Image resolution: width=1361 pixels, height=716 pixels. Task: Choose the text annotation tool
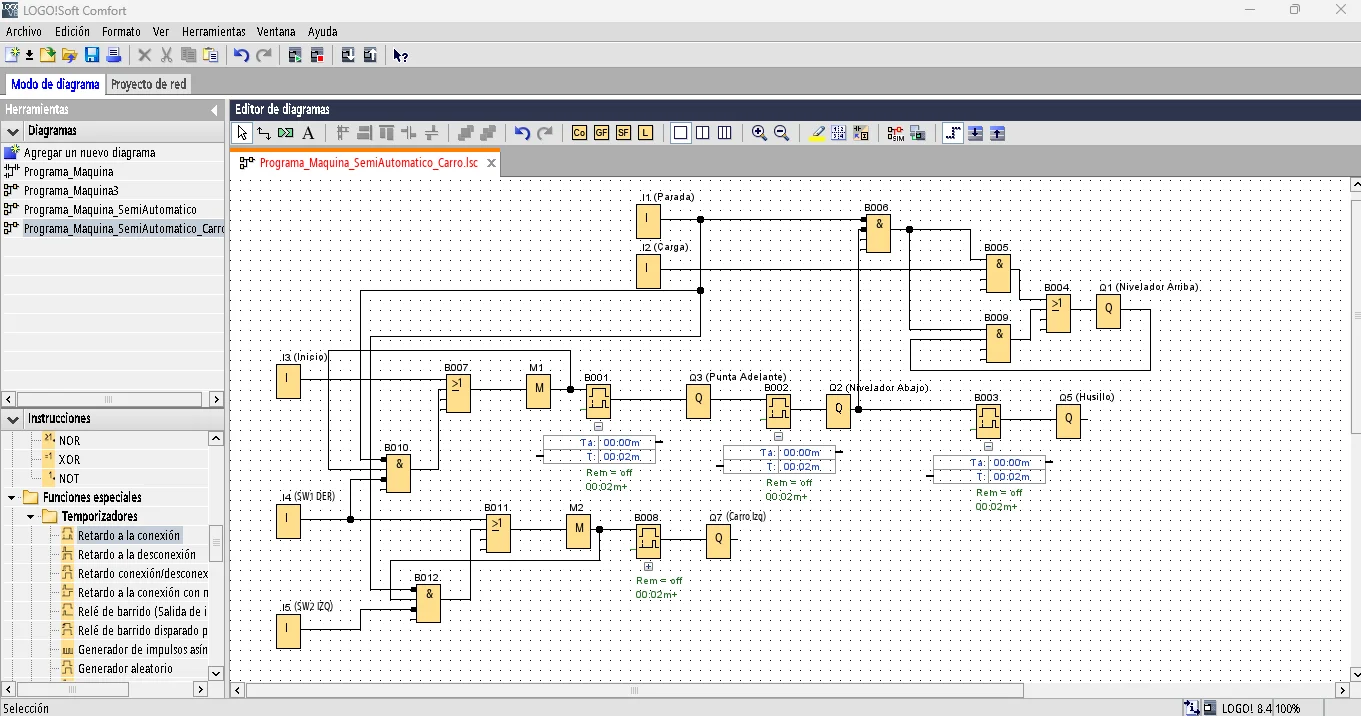[x=308, y=133]
